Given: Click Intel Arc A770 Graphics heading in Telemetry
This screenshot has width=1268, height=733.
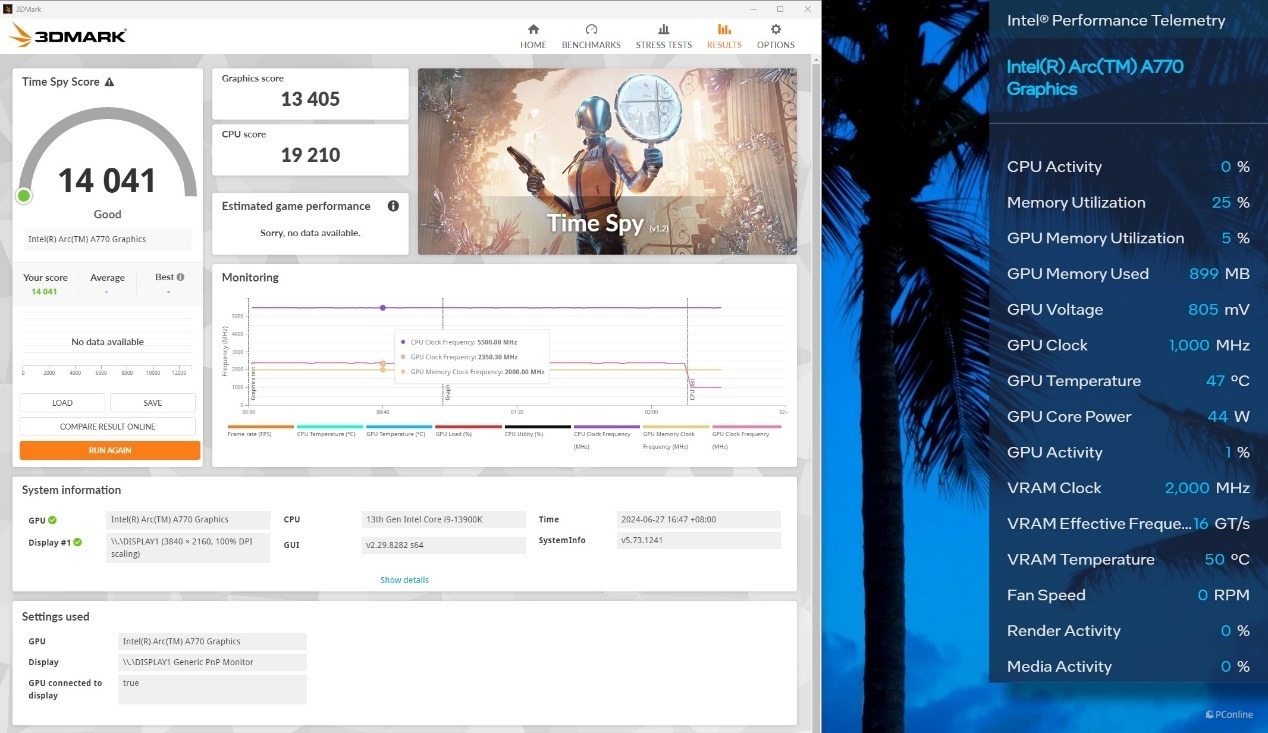Looking at the screenshot, I should [1095, 78].
